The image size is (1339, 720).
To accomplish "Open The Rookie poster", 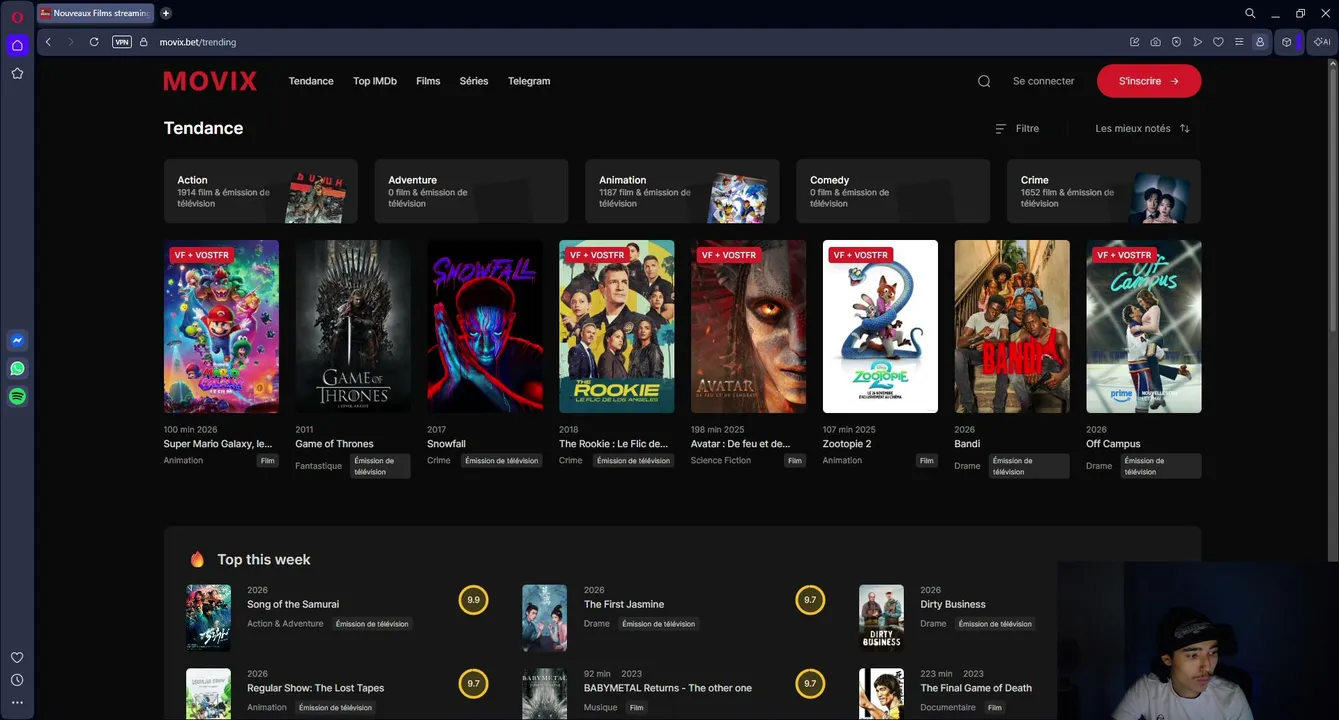I will click(617, 326).
